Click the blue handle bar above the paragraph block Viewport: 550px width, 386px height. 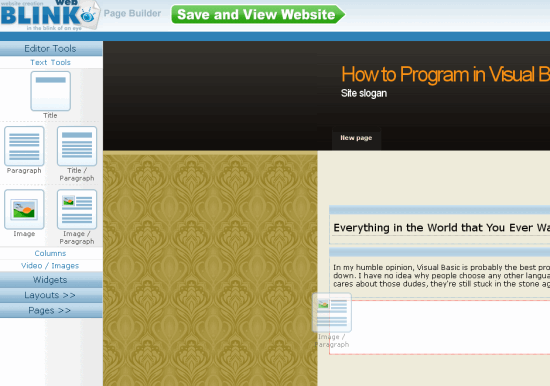[x=440, y=252]
